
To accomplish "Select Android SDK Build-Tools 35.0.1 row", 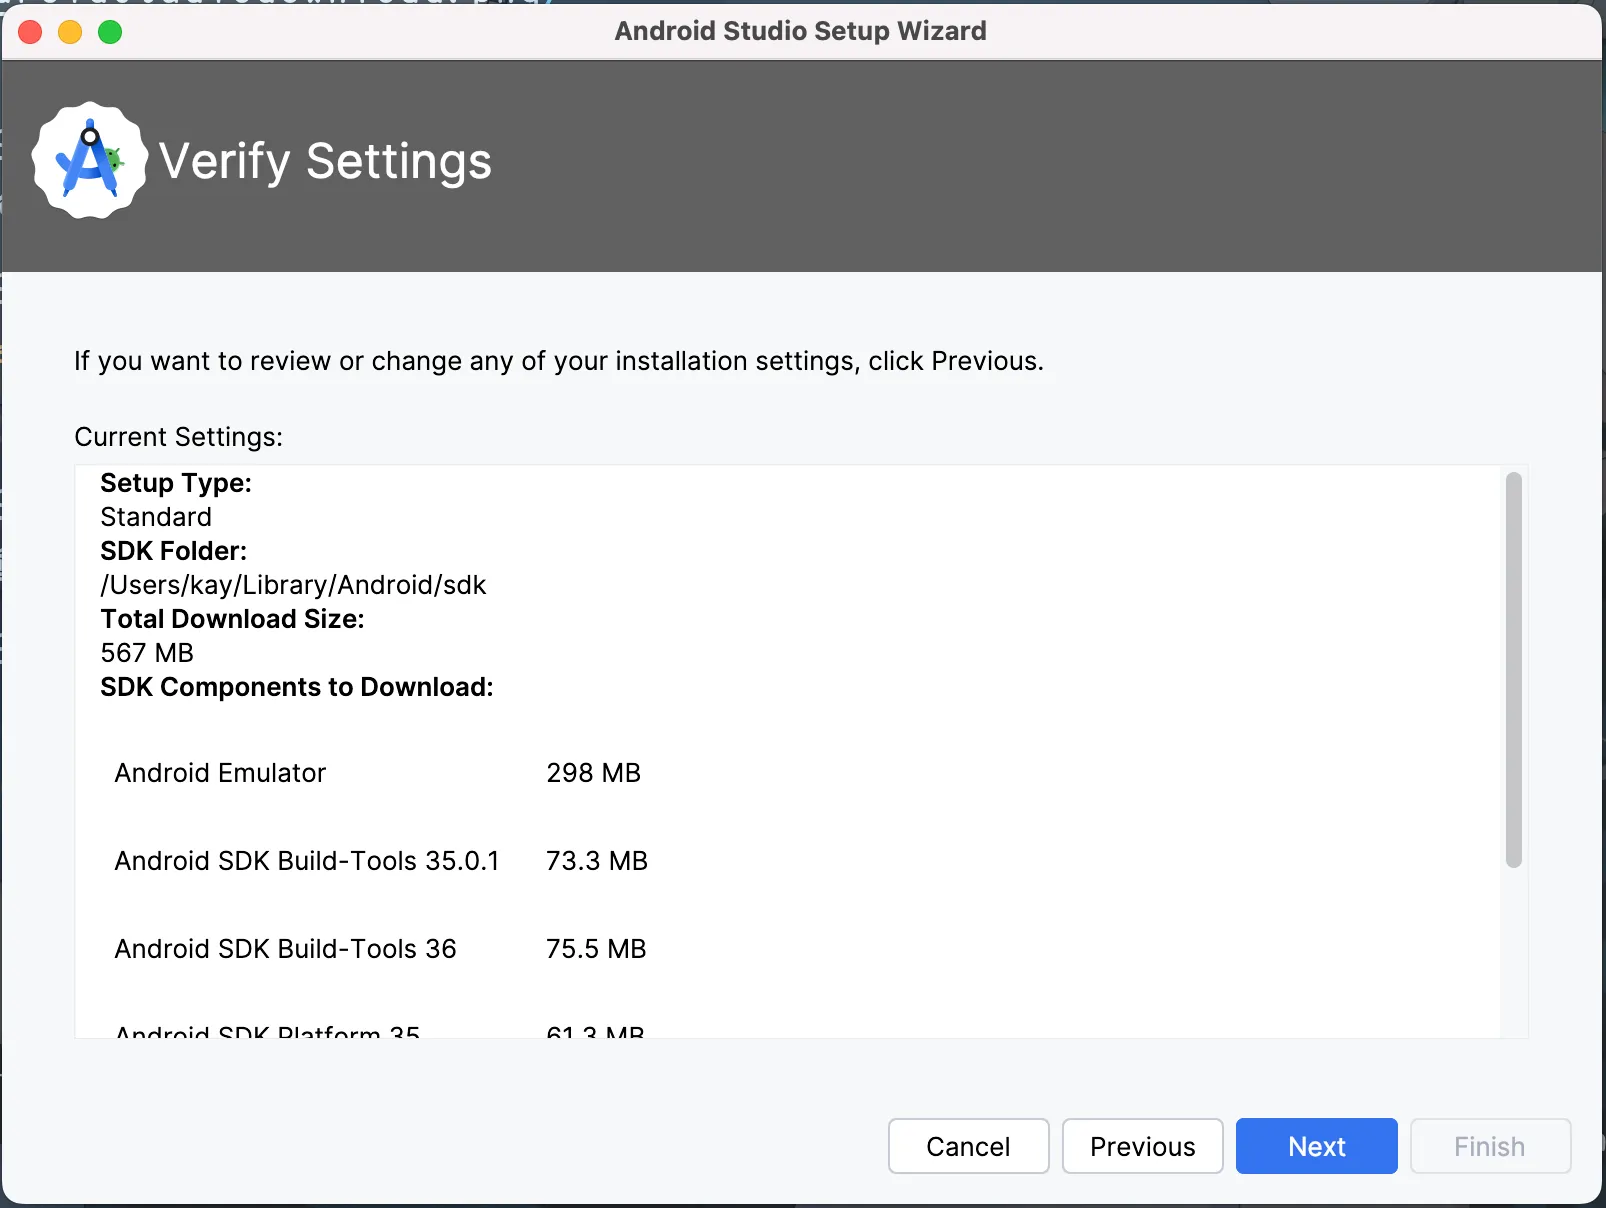I will [x=381, y=861].
